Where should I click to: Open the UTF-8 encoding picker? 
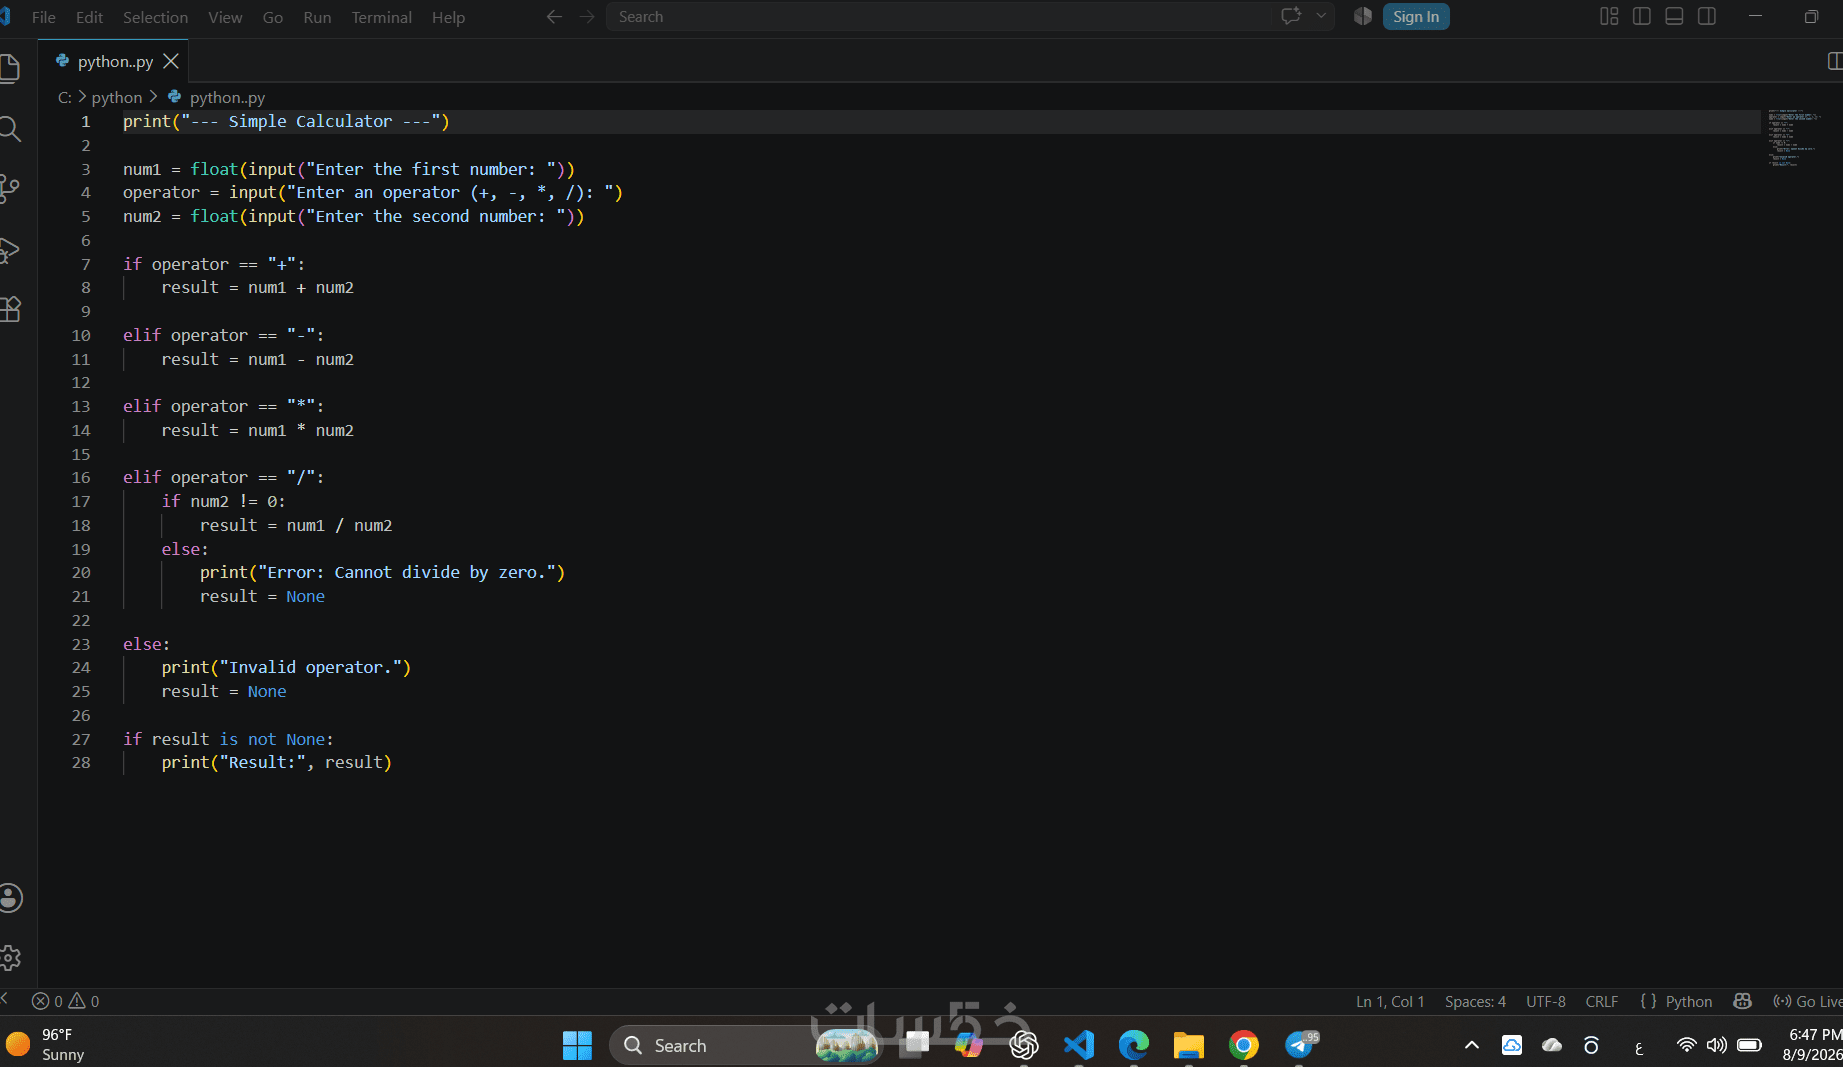click(x=1546, y=1001)
